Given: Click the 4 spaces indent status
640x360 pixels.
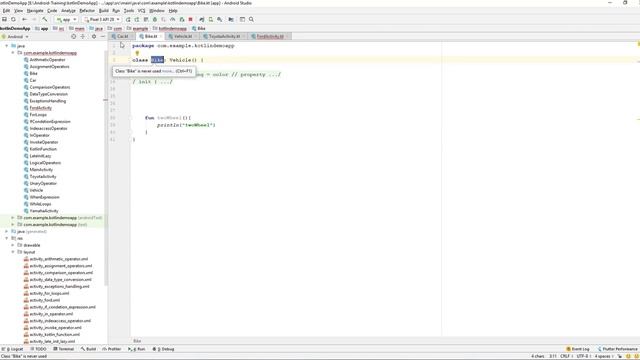Looking at the screenshot, I should (x=603, y=356).
